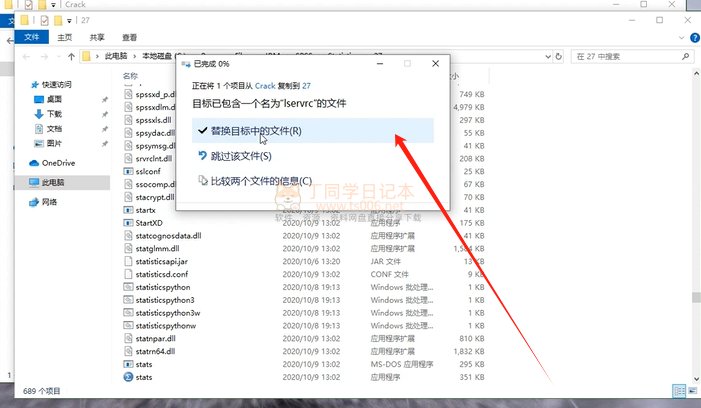The height and width of the screenshot is (408, 701).
Task: Minimize the copy progress dialog
Action: [380, 64]
